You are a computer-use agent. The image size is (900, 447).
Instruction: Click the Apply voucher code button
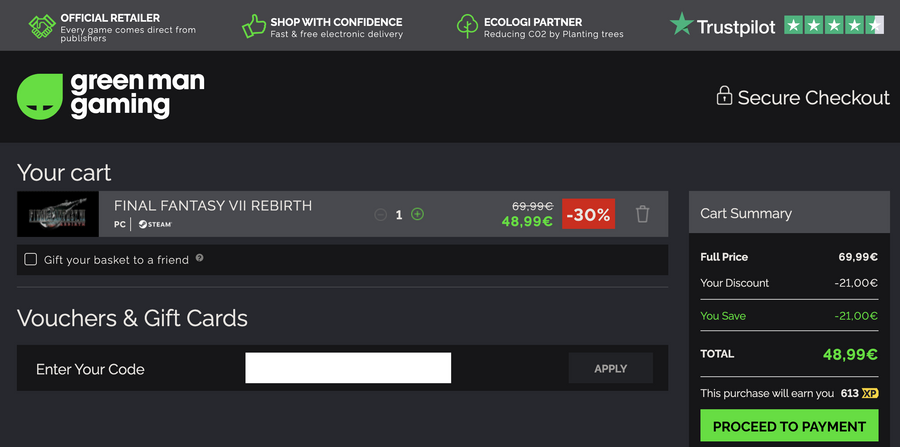coord(610,368)
